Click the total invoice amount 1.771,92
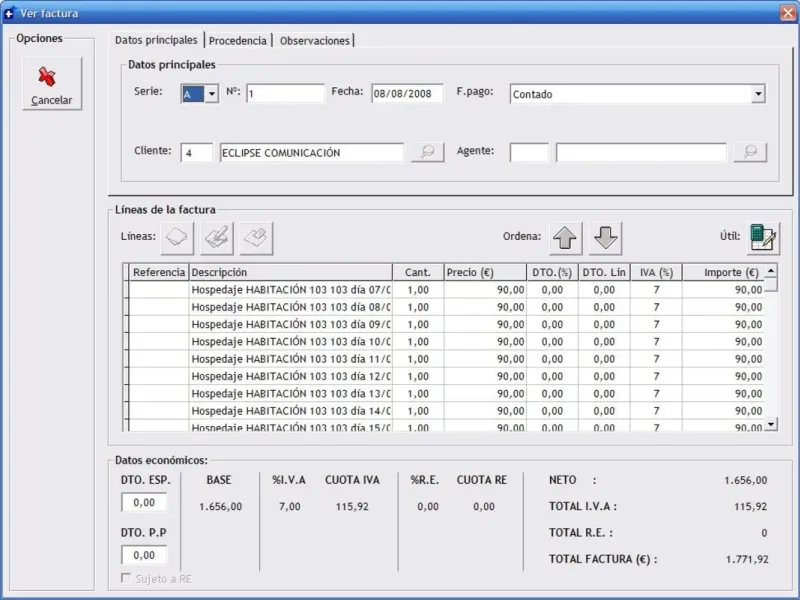This screenshot has width=800, height=600. 747,559
